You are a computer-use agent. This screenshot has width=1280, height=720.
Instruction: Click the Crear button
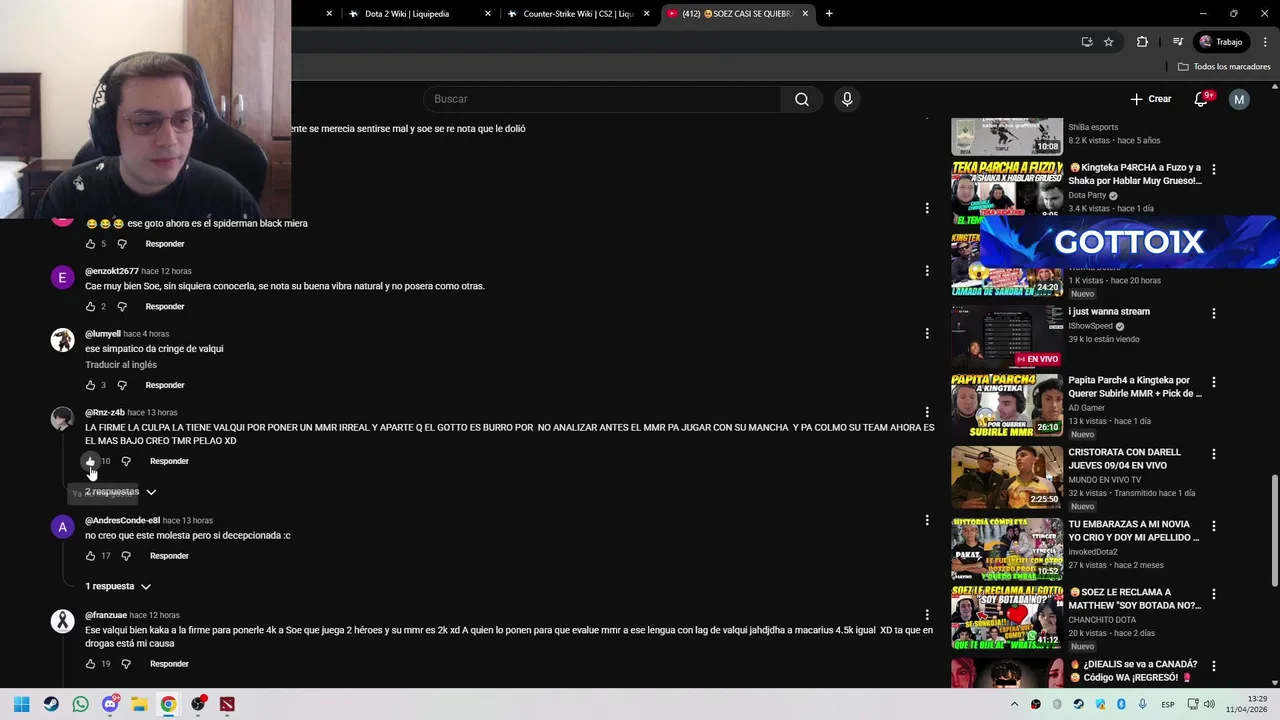1150,99
